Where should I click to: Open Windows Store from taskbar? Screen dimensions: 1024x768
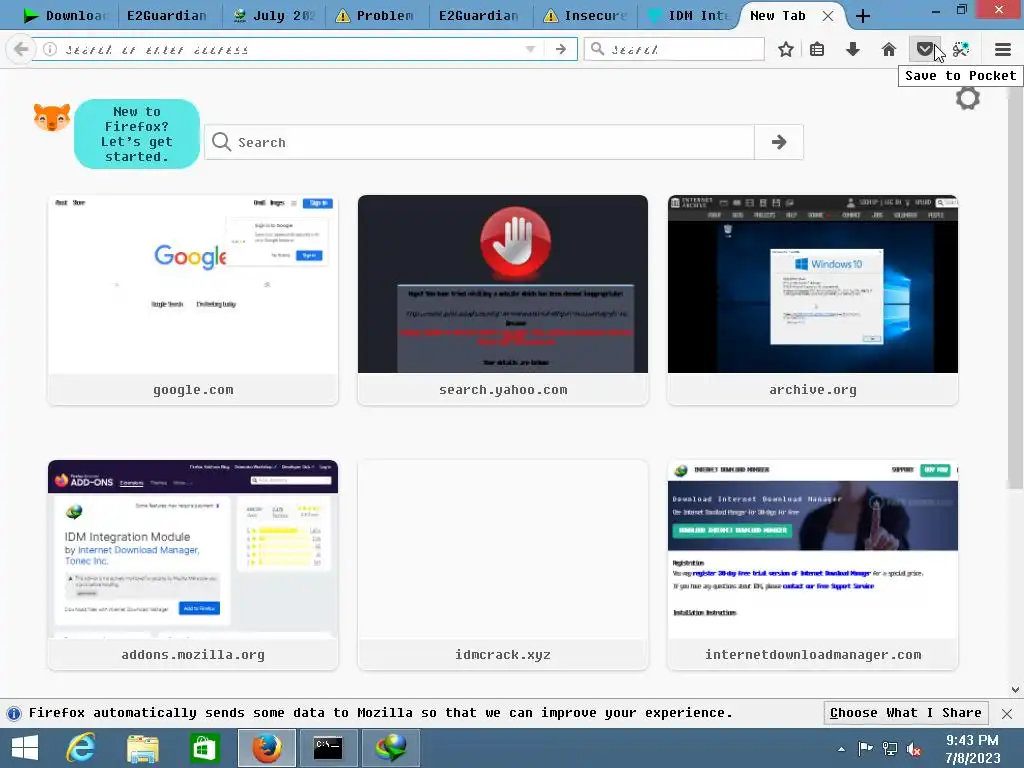tap(204, 748)
